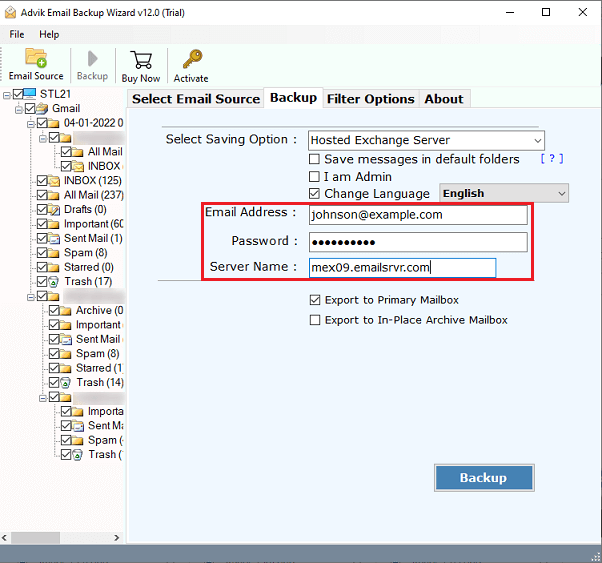Screen dimensions: 602x563
Task: Uncheck Export to Primary Mailbox
Action: tap(315, 300)
